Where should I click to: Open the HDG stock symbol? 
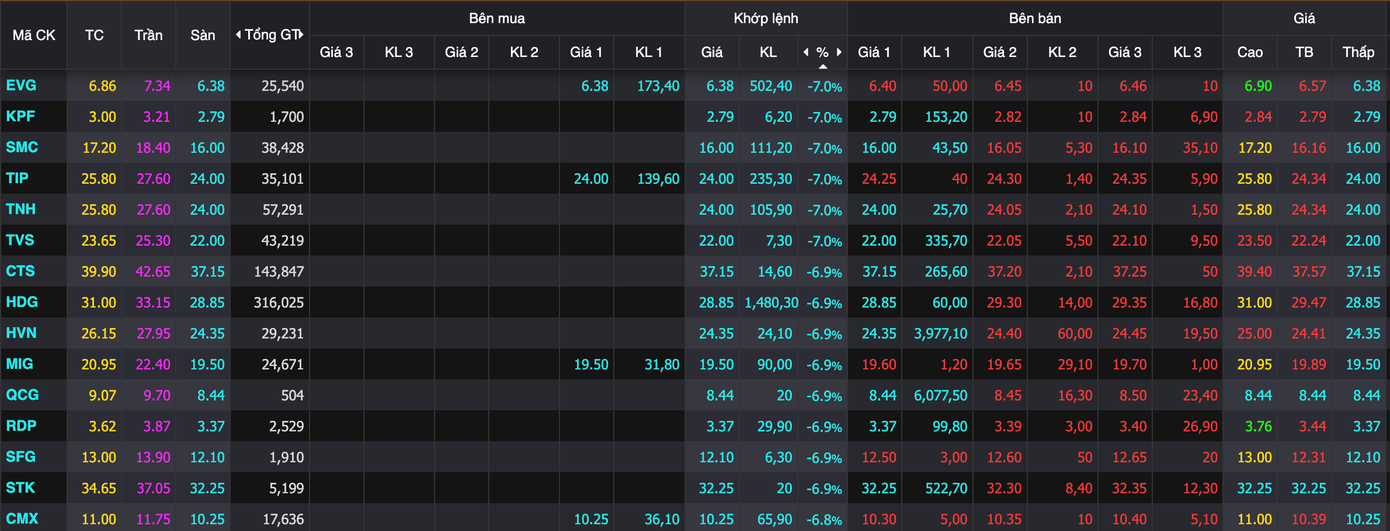click(22, 302)
